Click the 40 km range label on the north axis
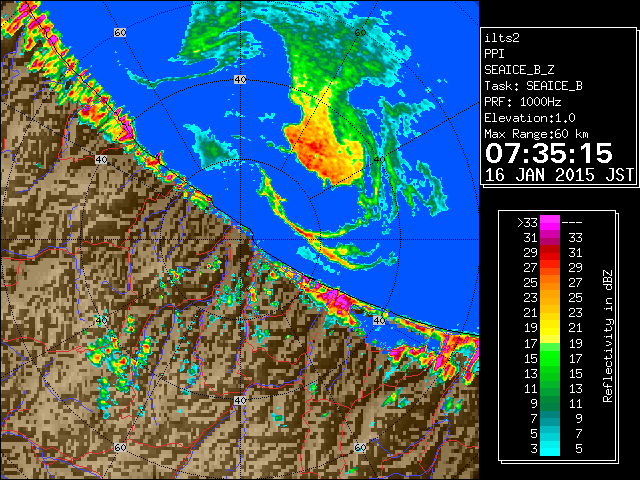The width and height of the screenshot is (640, 480). coord(240,79)
